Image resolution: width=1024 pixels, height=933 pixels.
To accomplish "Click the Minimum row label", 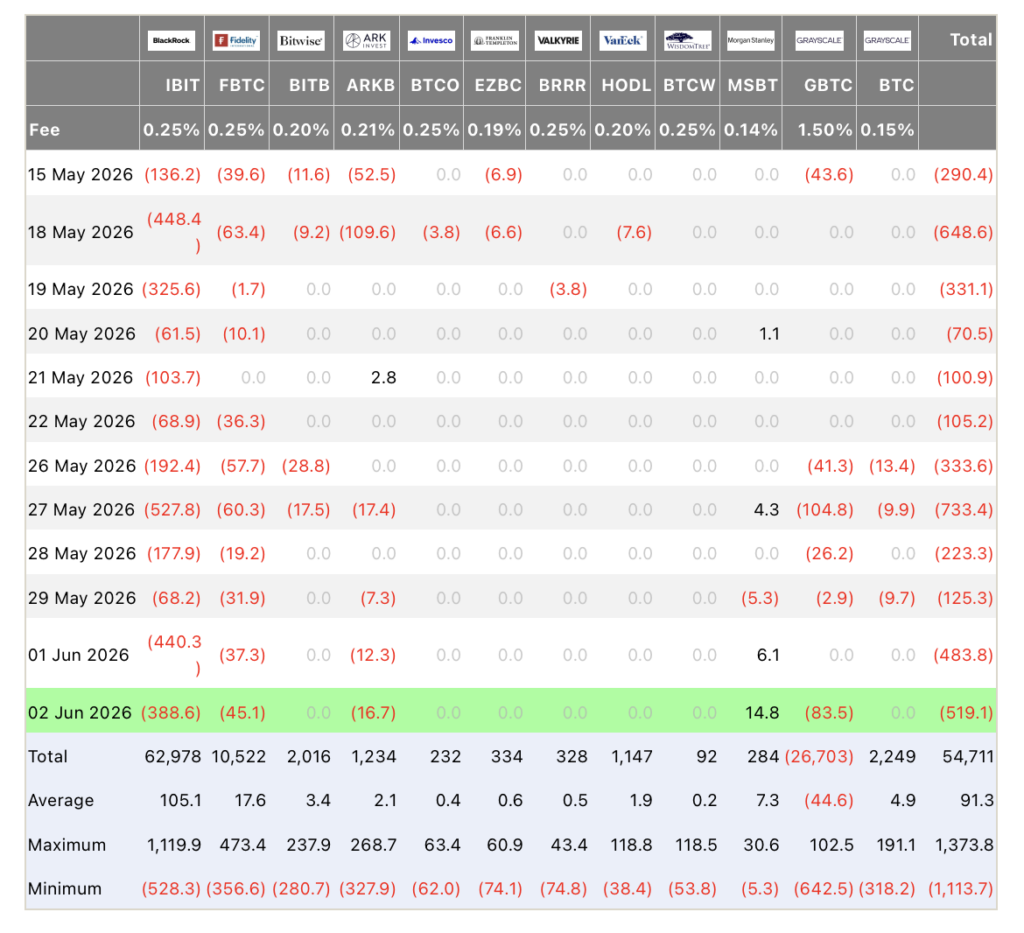I will point(65,889).
